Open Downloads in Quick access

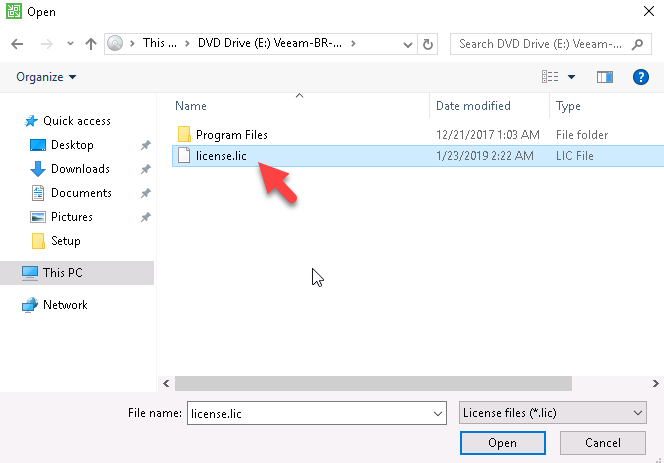(x=80, y=169)
